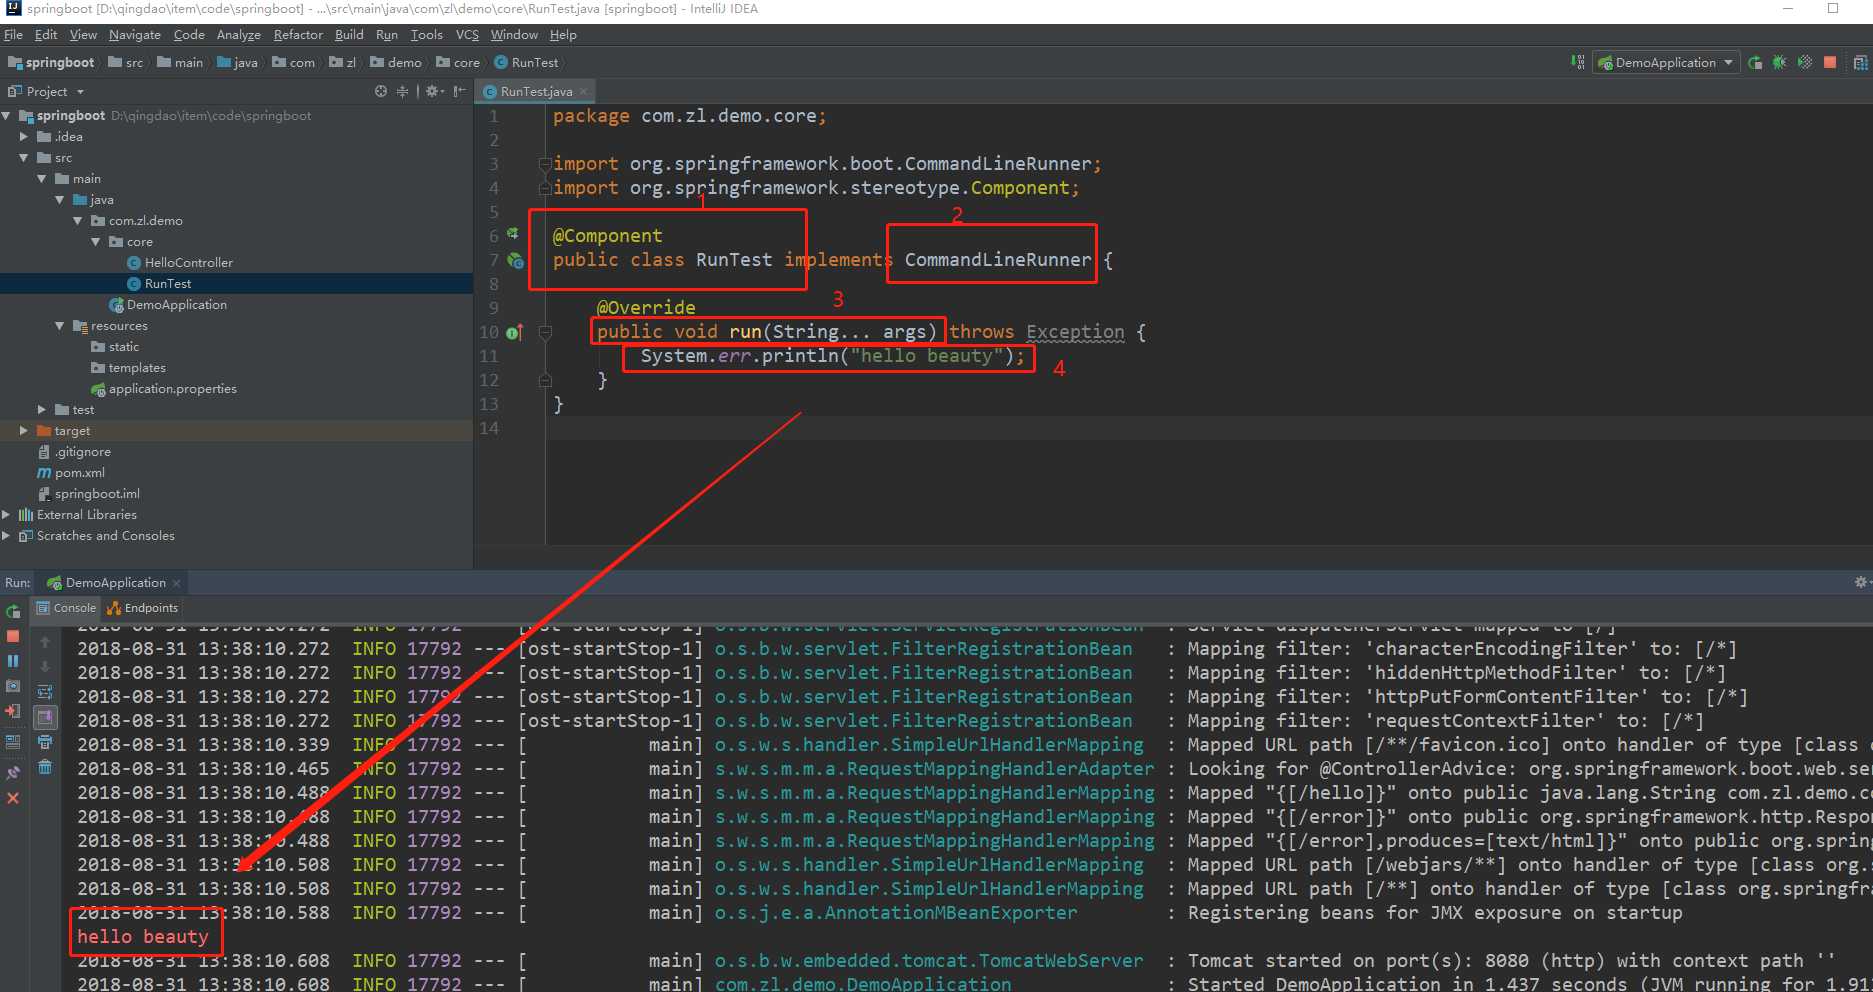This screenshot has height=992, width=1873.
Task: Stop the application from the top toolbar
Action: tap(1830, 62)
